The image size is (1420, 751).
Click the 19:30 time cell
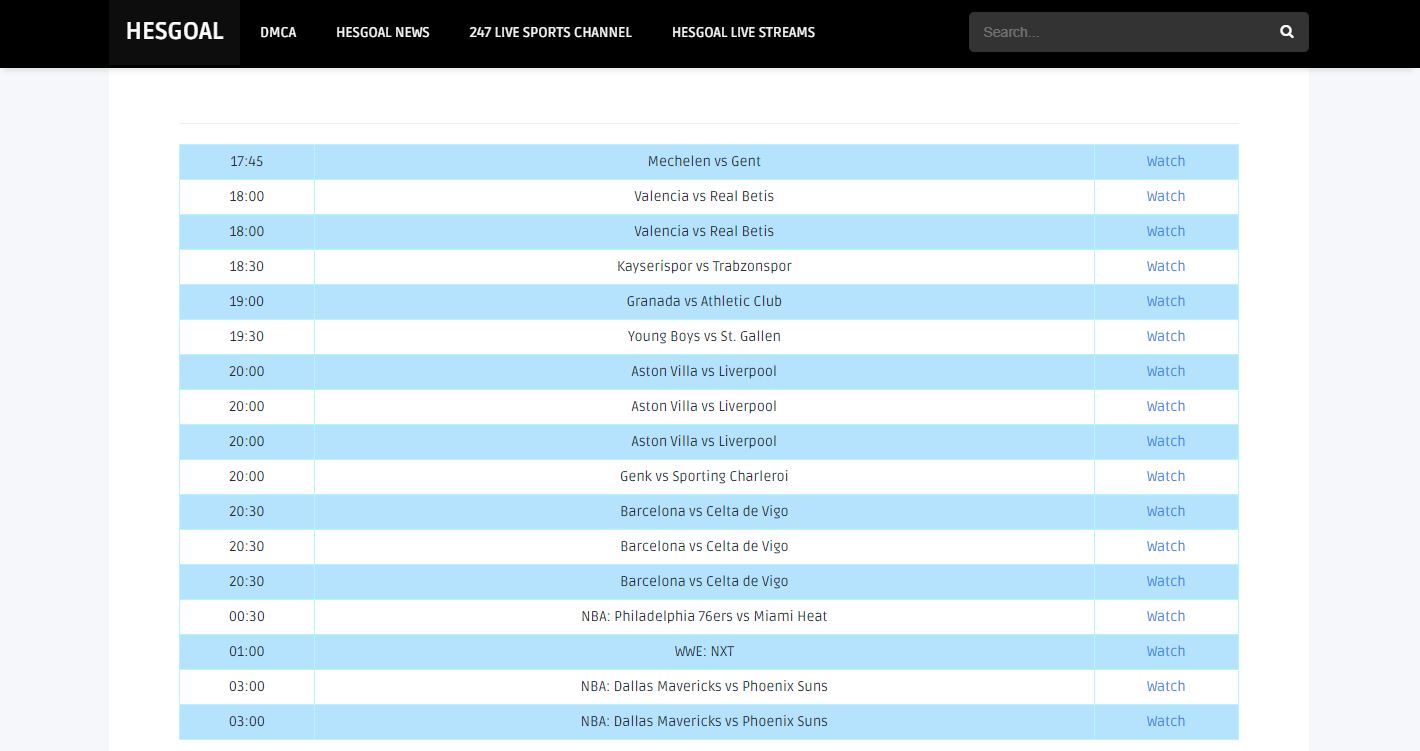pos(247,336)
